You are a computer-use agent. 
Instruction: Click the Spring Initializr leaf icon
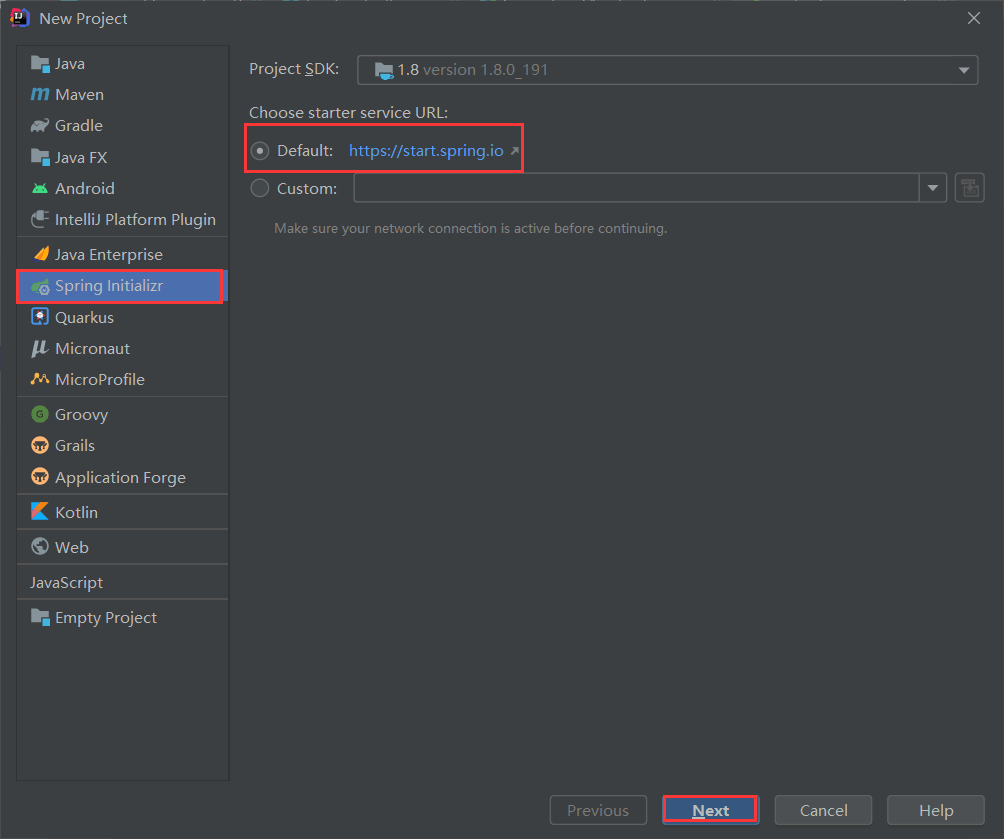40,286
